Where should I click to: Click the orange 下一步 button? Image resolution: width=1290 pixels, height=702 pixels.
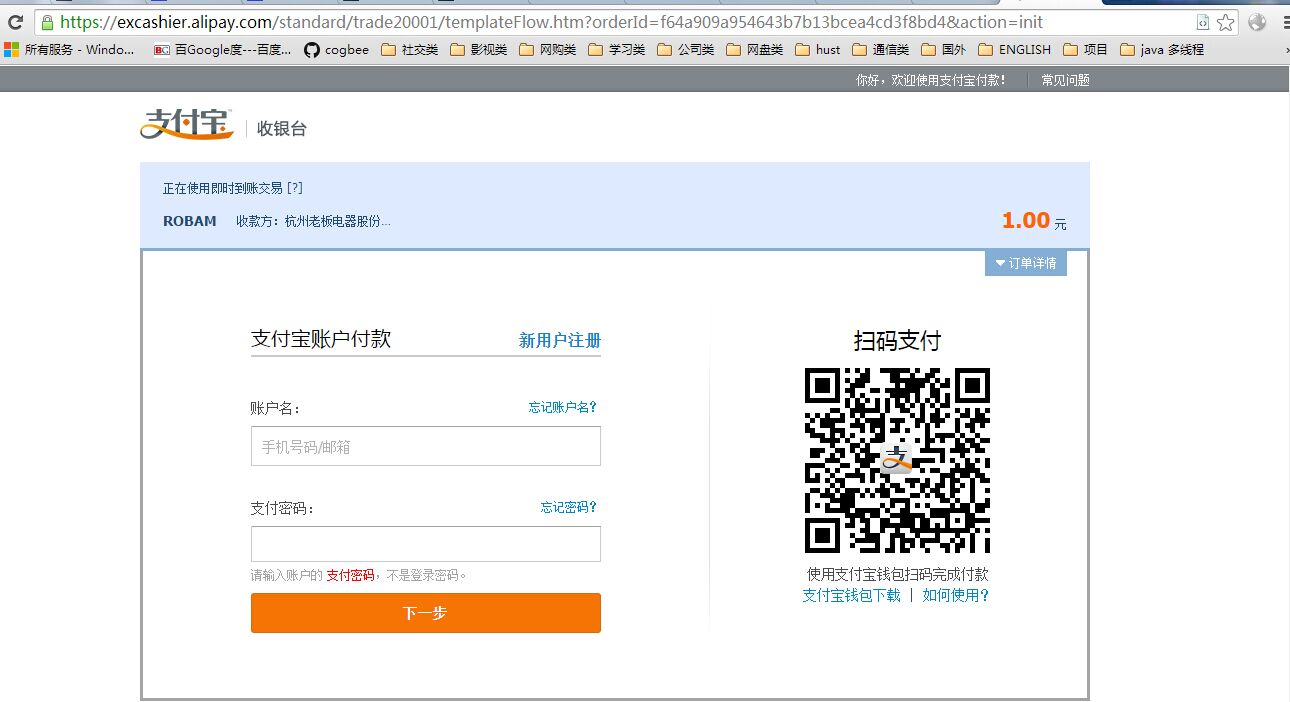click(426, 613)
